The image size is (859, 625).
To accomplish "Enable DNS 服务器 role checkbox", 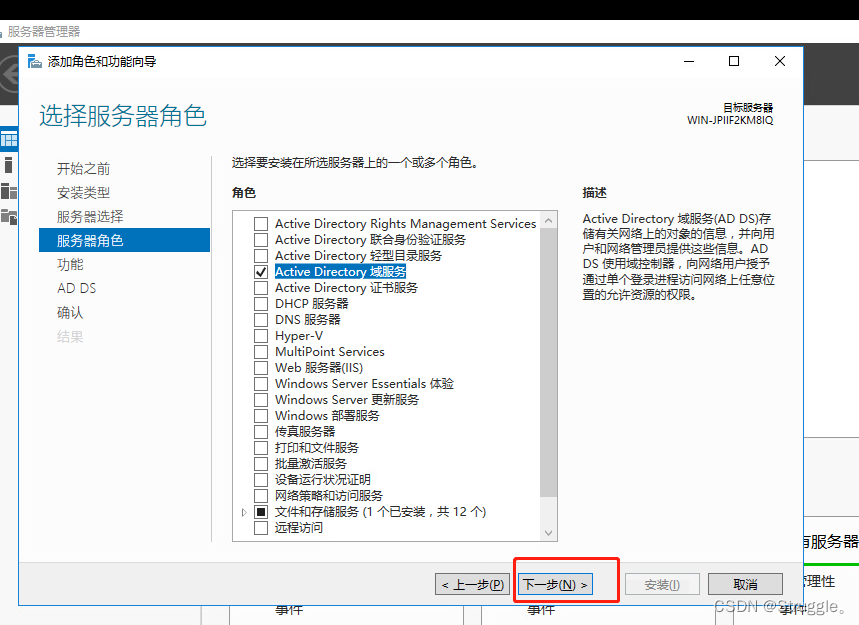I will [x=261, y=319].
